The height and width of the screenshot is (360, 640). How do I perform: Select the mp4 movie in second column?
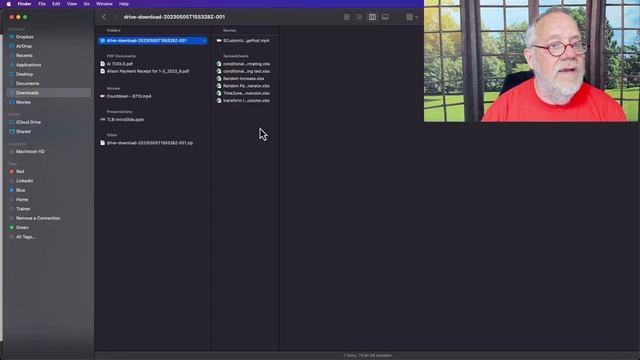[x=246, y=41]
